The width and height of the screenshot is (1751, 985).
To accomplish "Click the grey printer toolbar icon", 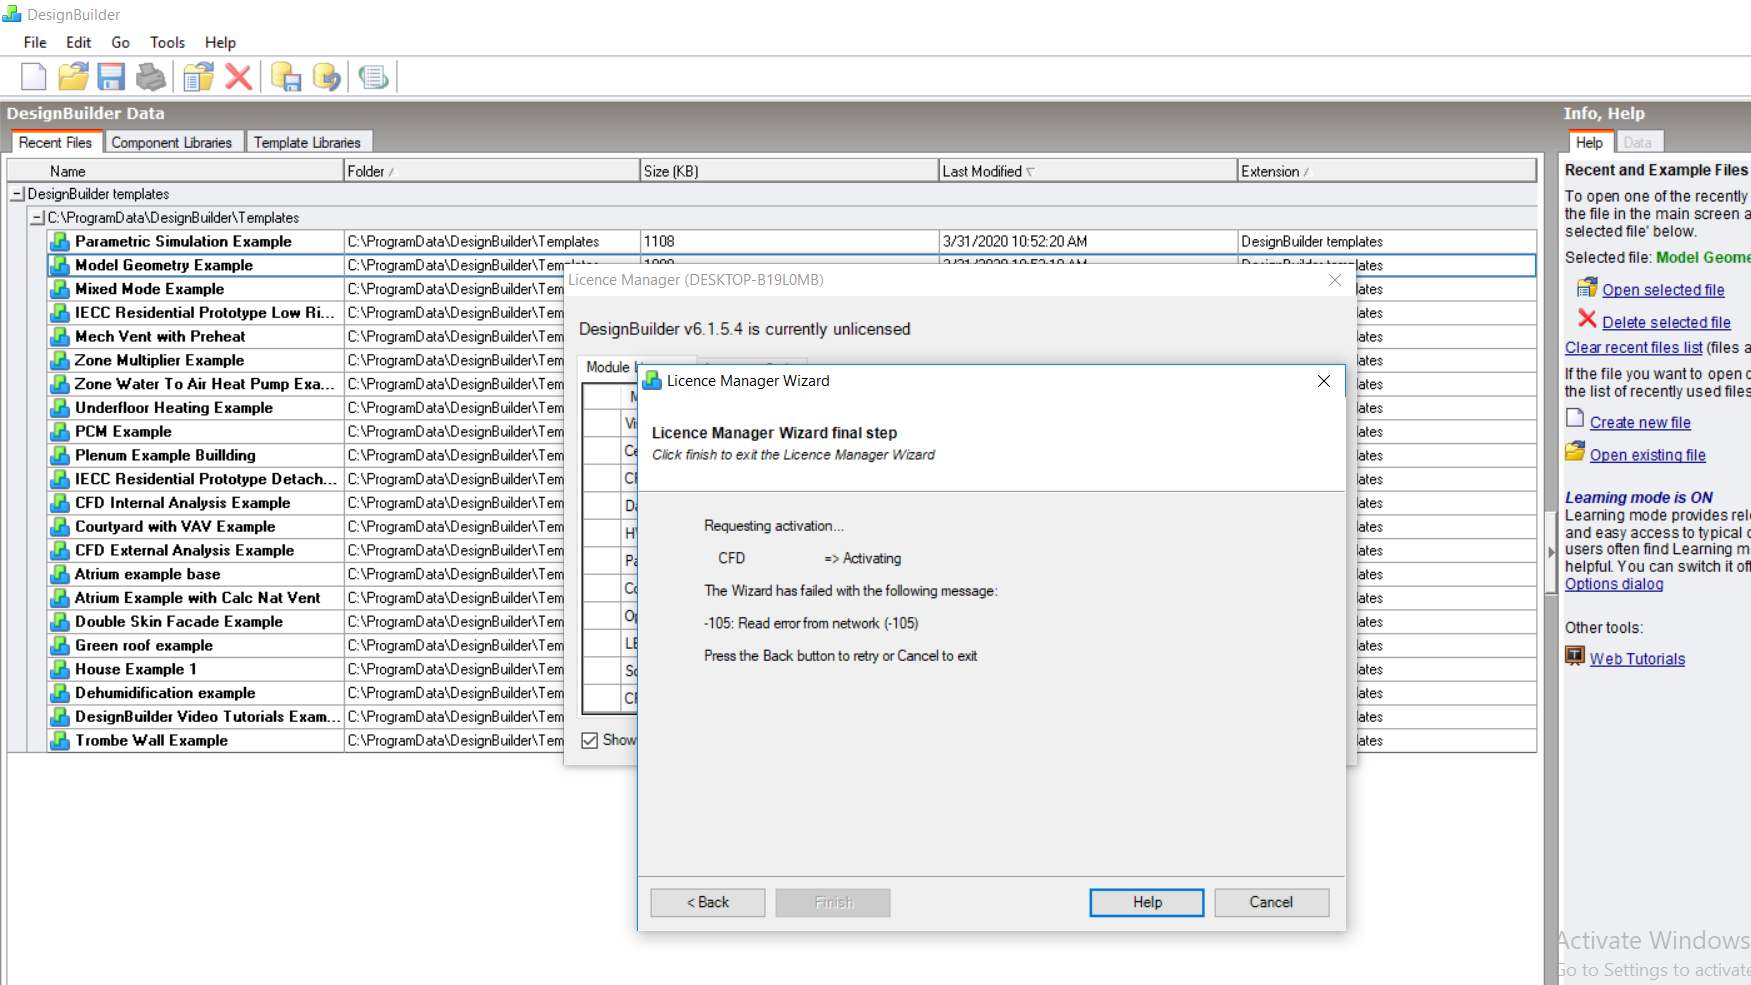I will coord(151,77).
